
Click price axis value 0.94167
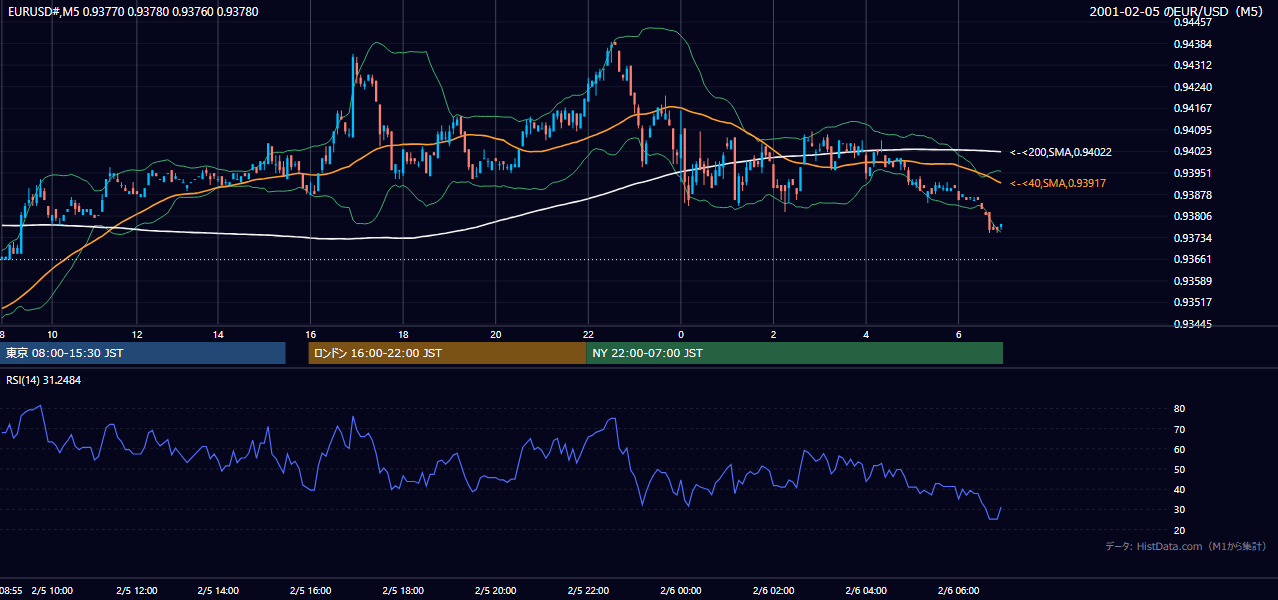coord(1194,108)
